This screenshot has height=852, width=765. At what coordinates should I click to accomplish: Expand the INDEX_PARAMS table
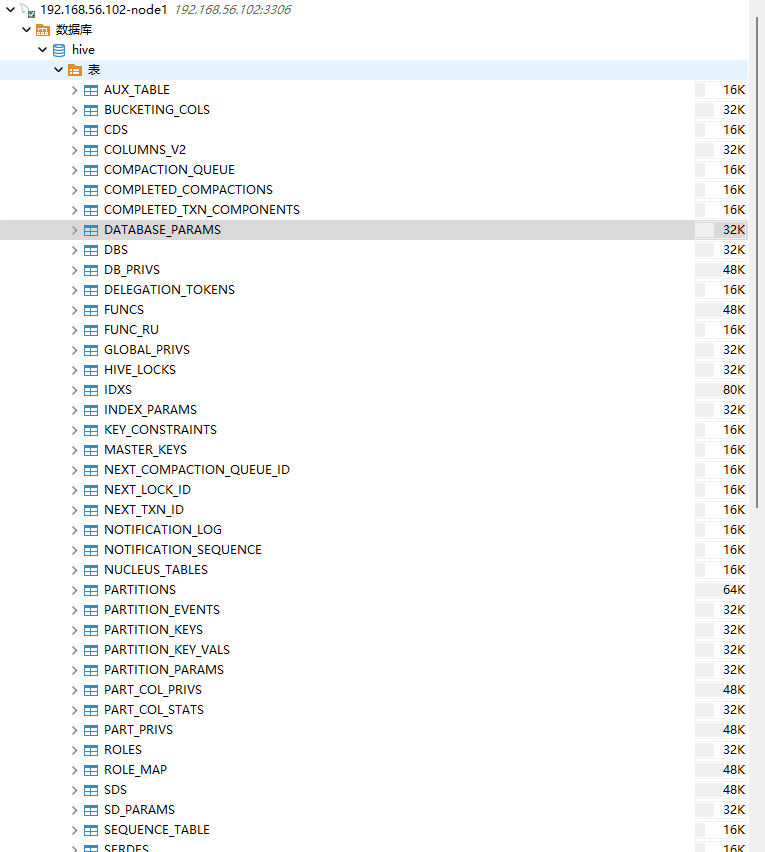[x=74, y=410]
